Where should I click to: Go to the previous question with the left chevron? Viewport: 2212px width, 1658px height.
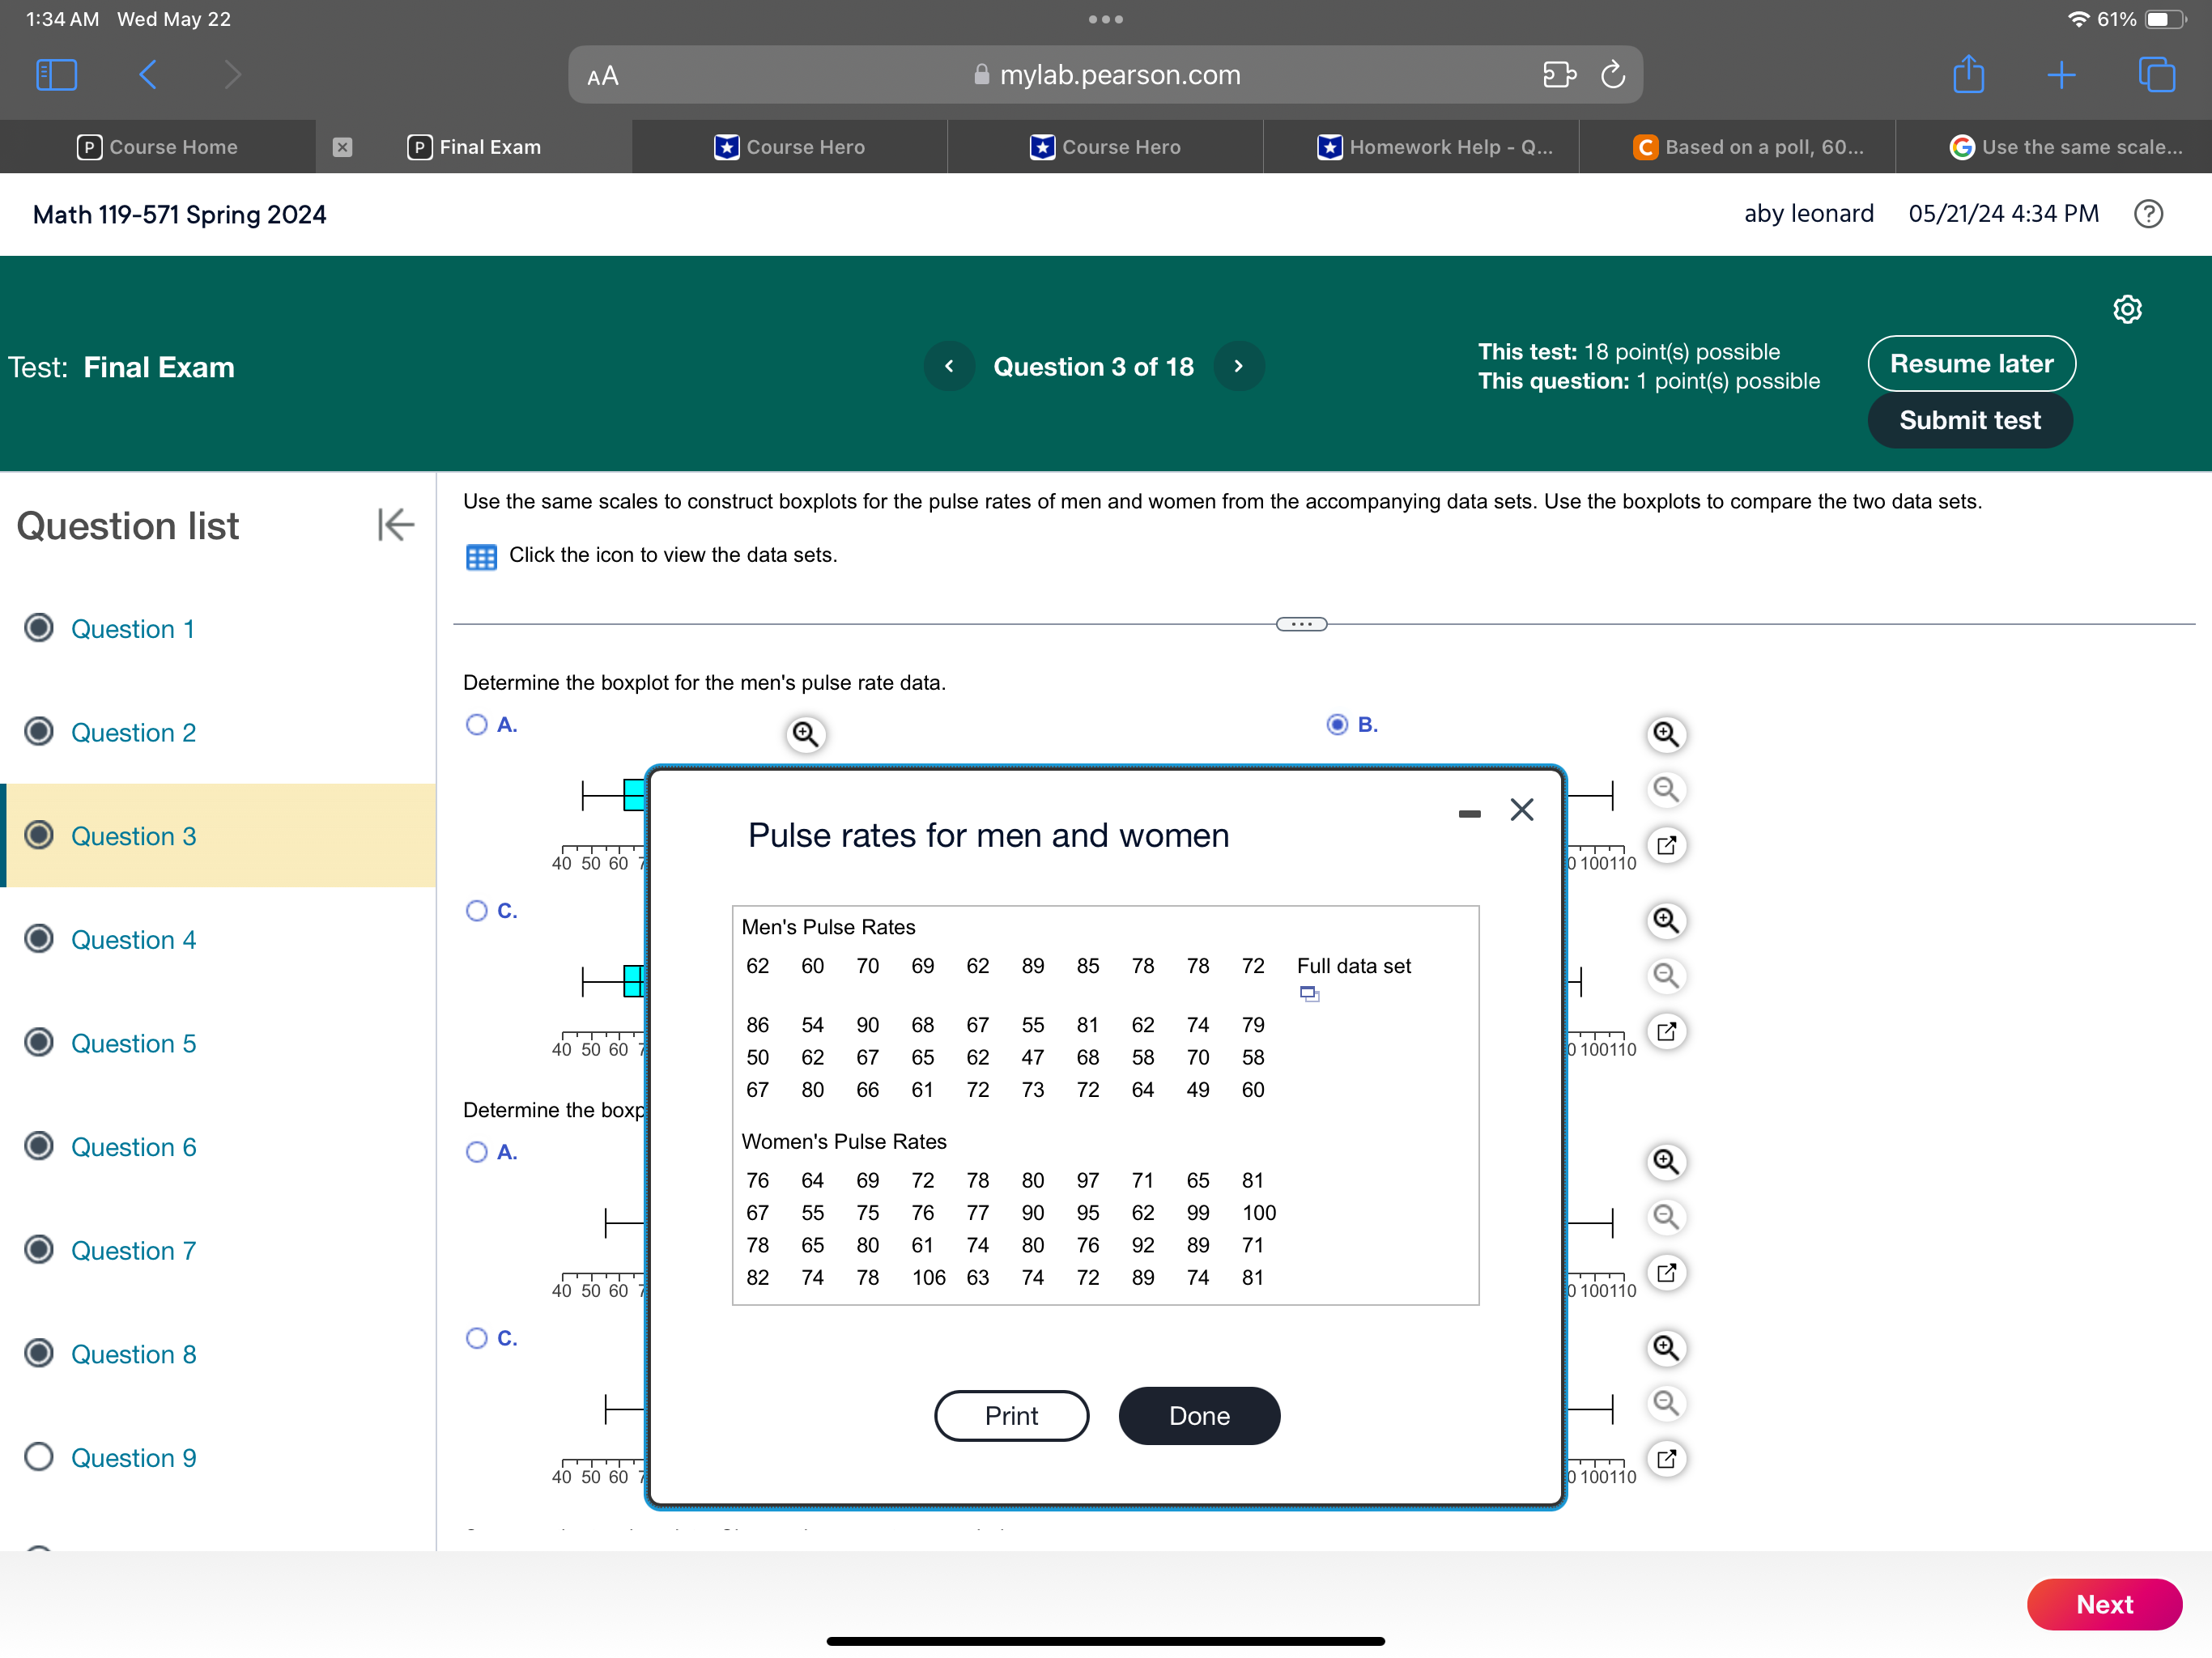[949, 366]
